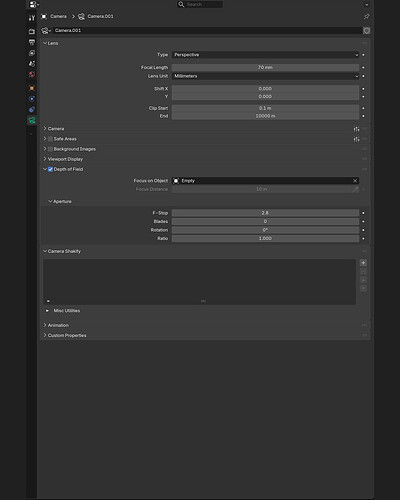Open the Physics properties tab
This screenshot has height=500, width=400.
tap(32, 99)
